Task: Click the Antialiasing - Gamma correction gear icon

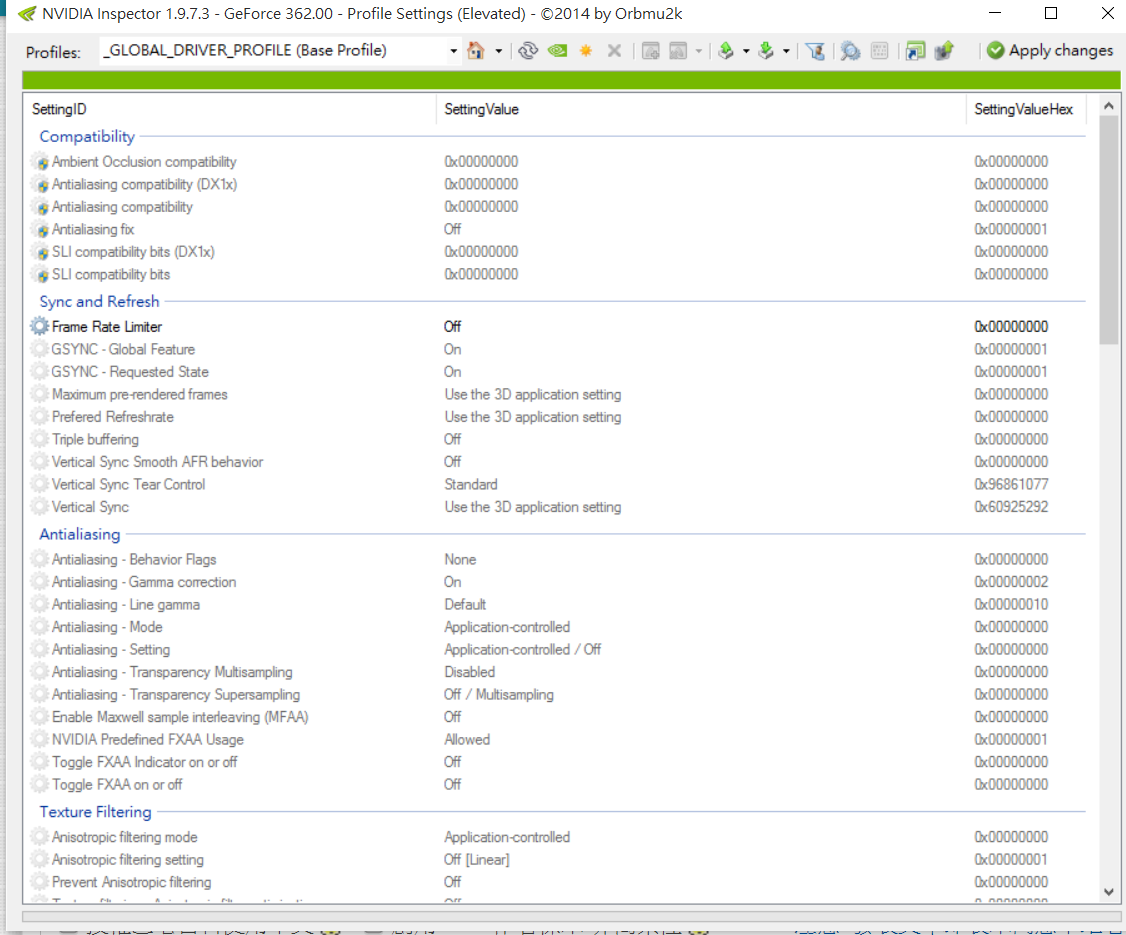Action: [39, 582]
